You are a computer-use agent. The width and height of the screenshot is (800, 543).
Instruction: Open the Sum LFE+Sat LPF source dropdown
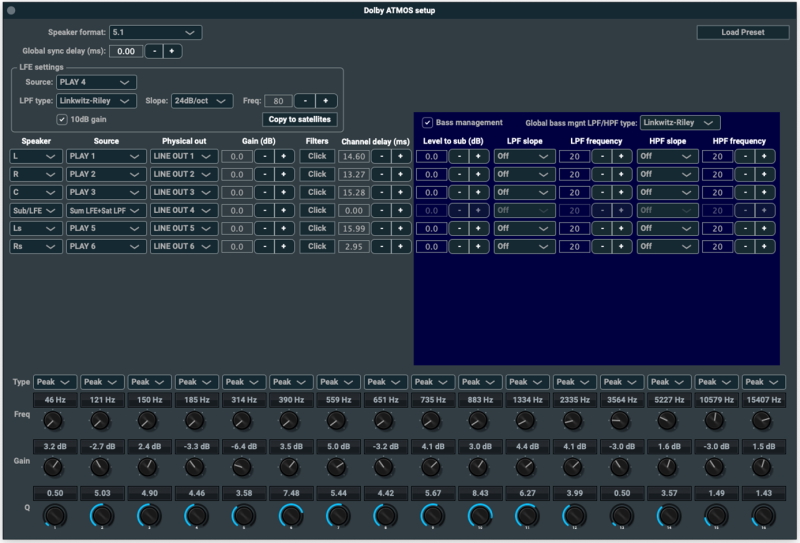click(x=105, y=210)
